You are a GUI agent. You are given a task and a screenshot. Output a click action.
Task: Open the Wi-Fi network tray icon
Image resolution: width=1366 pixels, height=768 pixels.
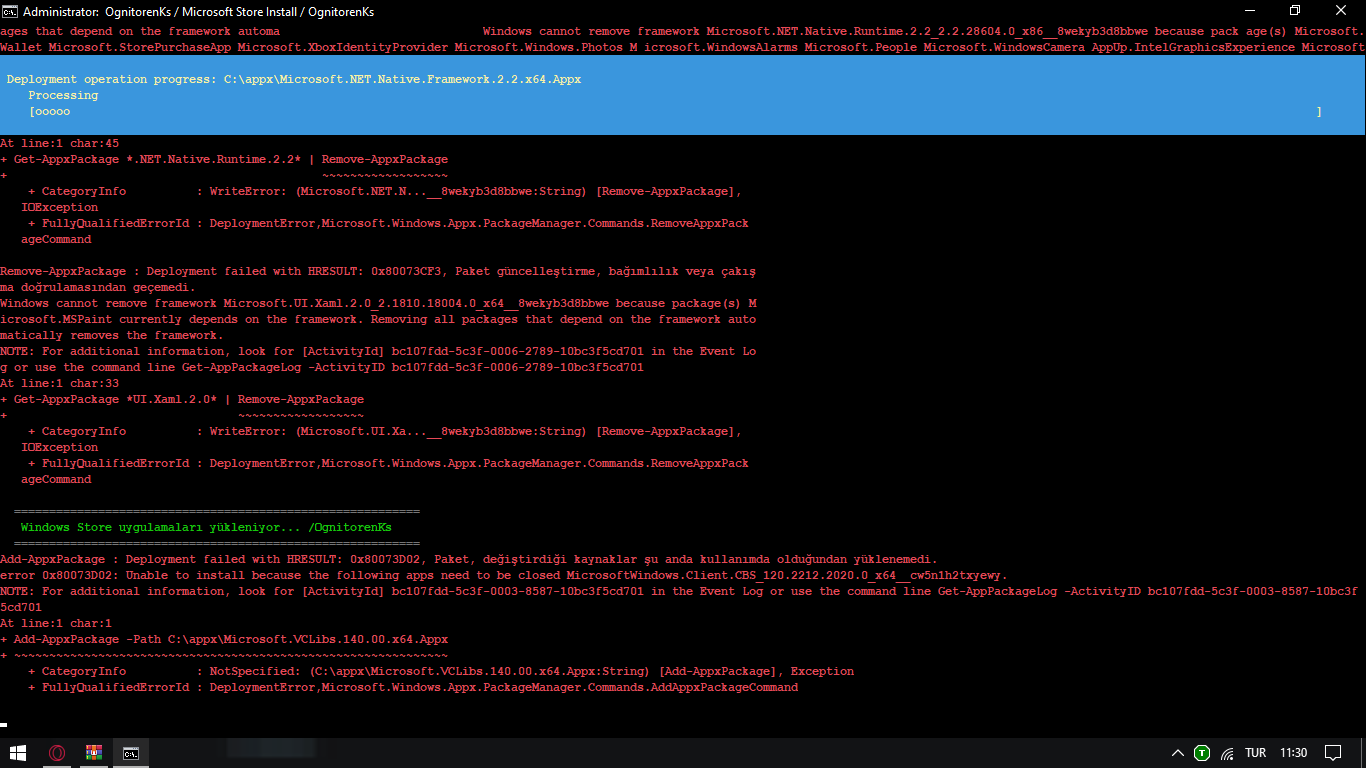1227,753
